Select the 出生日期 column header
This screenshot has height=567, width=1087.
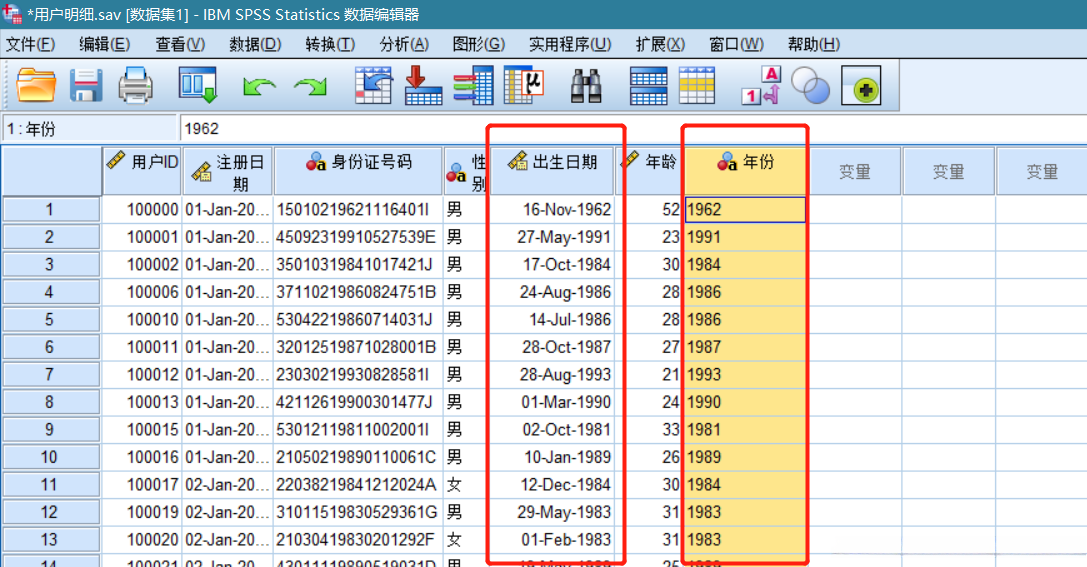coord(552,171)
